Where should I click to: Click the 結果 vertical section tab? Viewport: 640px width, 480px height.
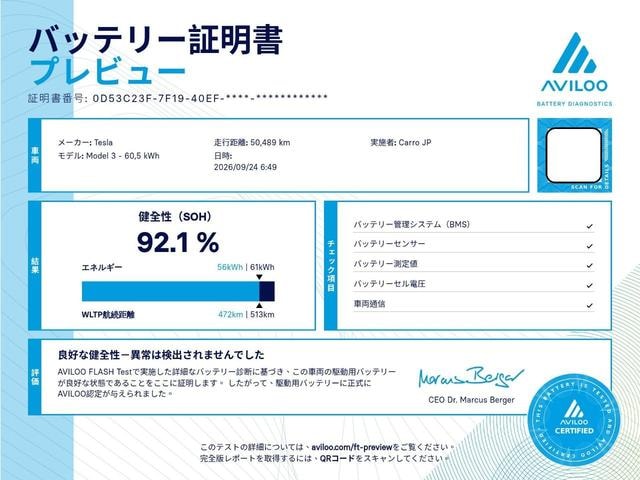point(35,266)
